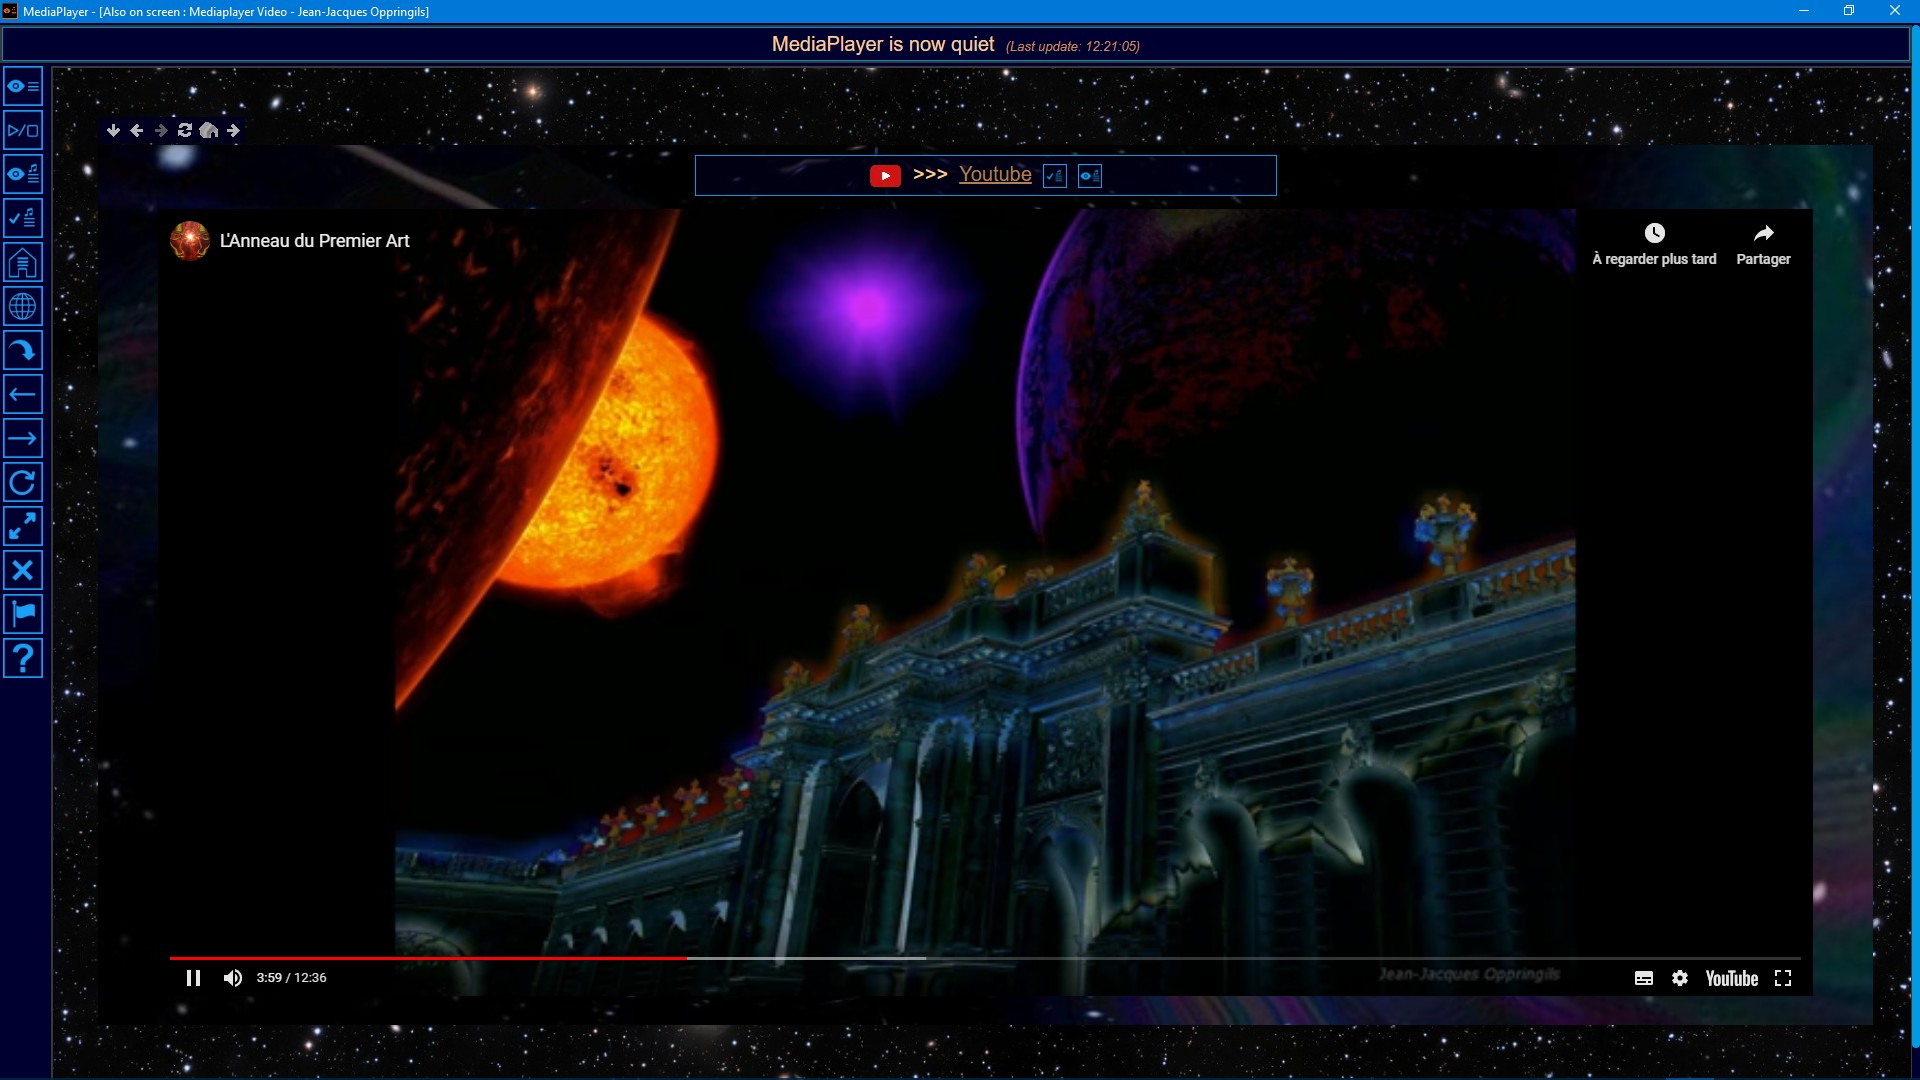Toggle fullscreen with sidebar expand arrows
This screenshot has width=1920, height=1080.
[23, 526]
